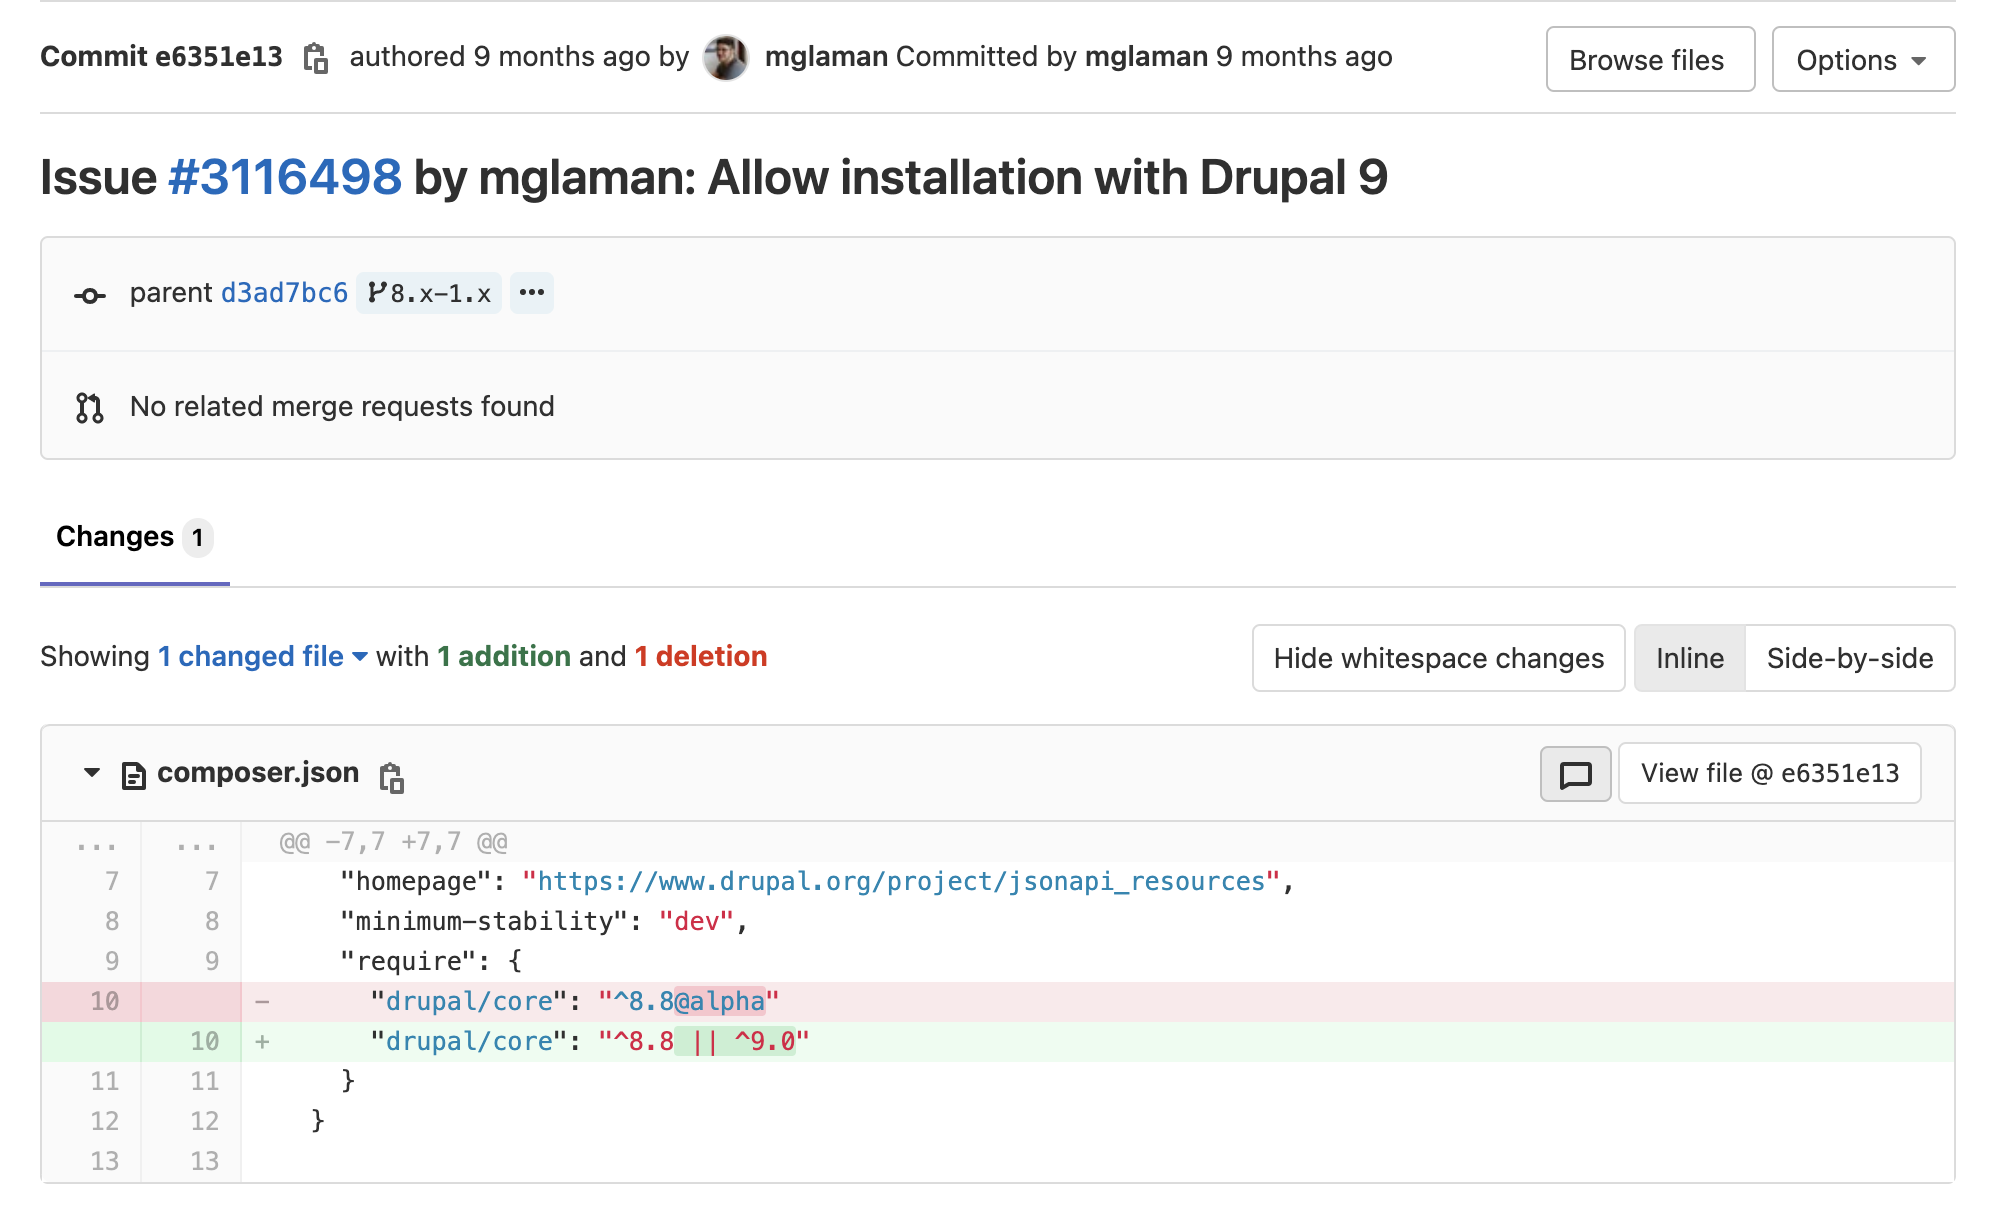Image resolution: width=1998 pixels, height=1206 pixels.
Task: Expand more branches ellipsis button
Action: [532, 293]
